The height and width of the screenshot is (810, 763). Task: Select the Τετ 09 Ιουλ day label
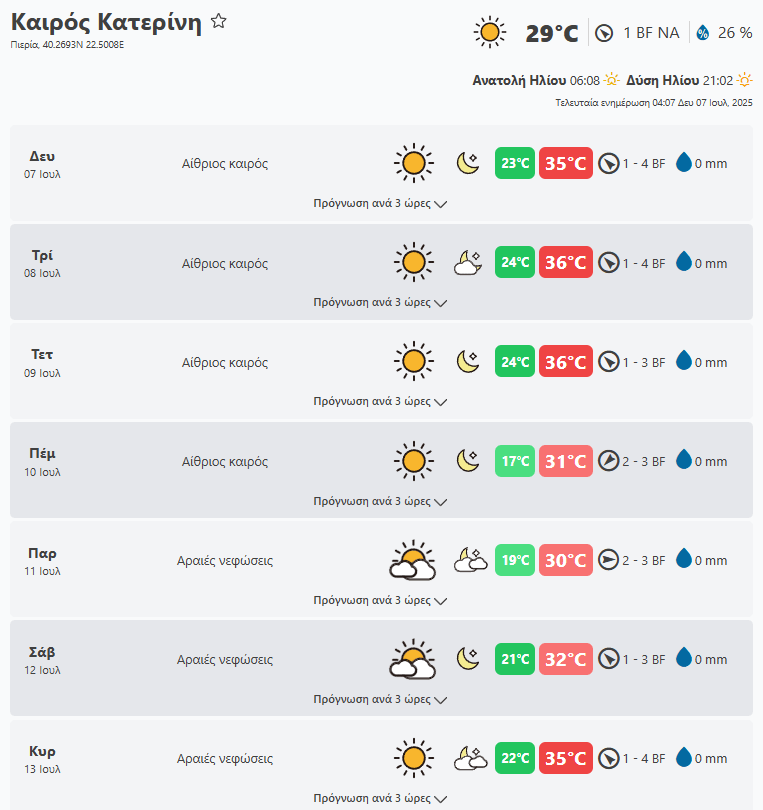tap(42, 362)
